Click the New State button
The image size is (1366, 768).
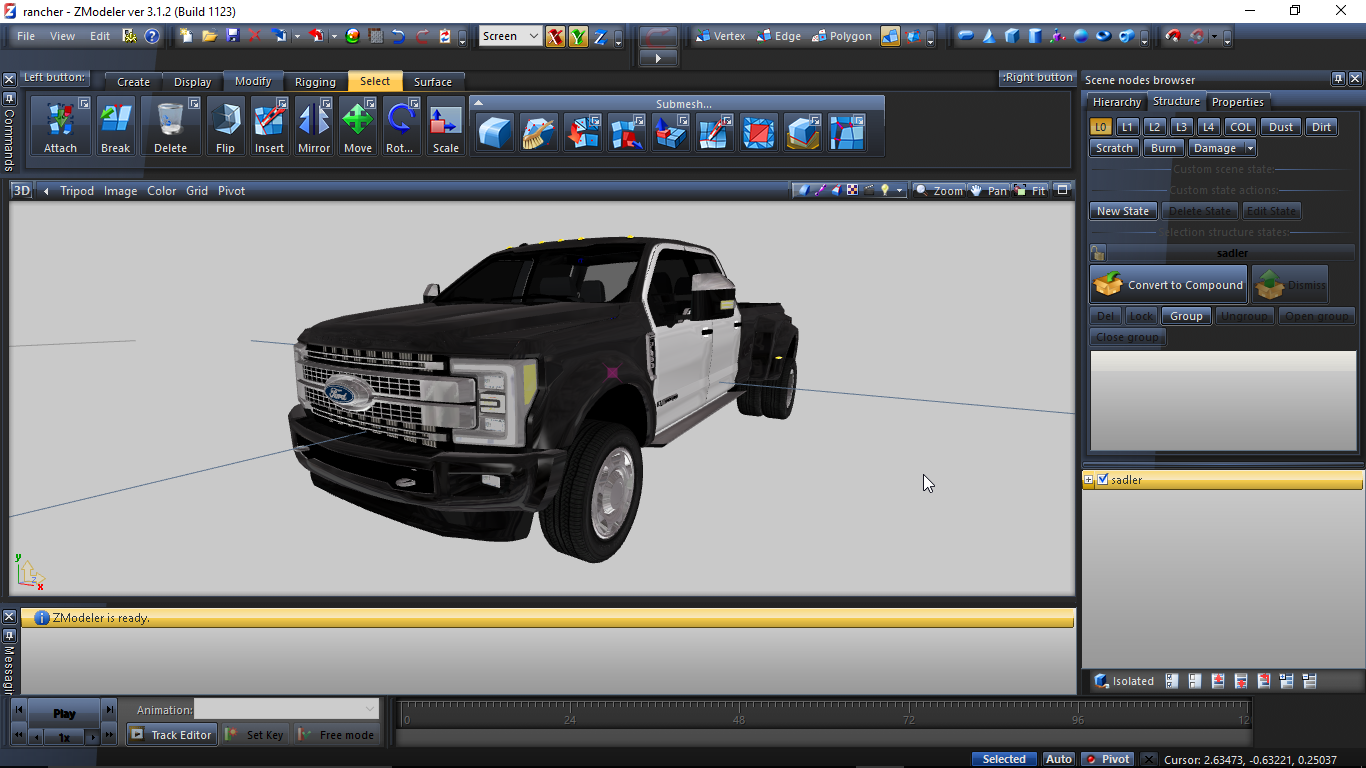[x=1122, y=211]
